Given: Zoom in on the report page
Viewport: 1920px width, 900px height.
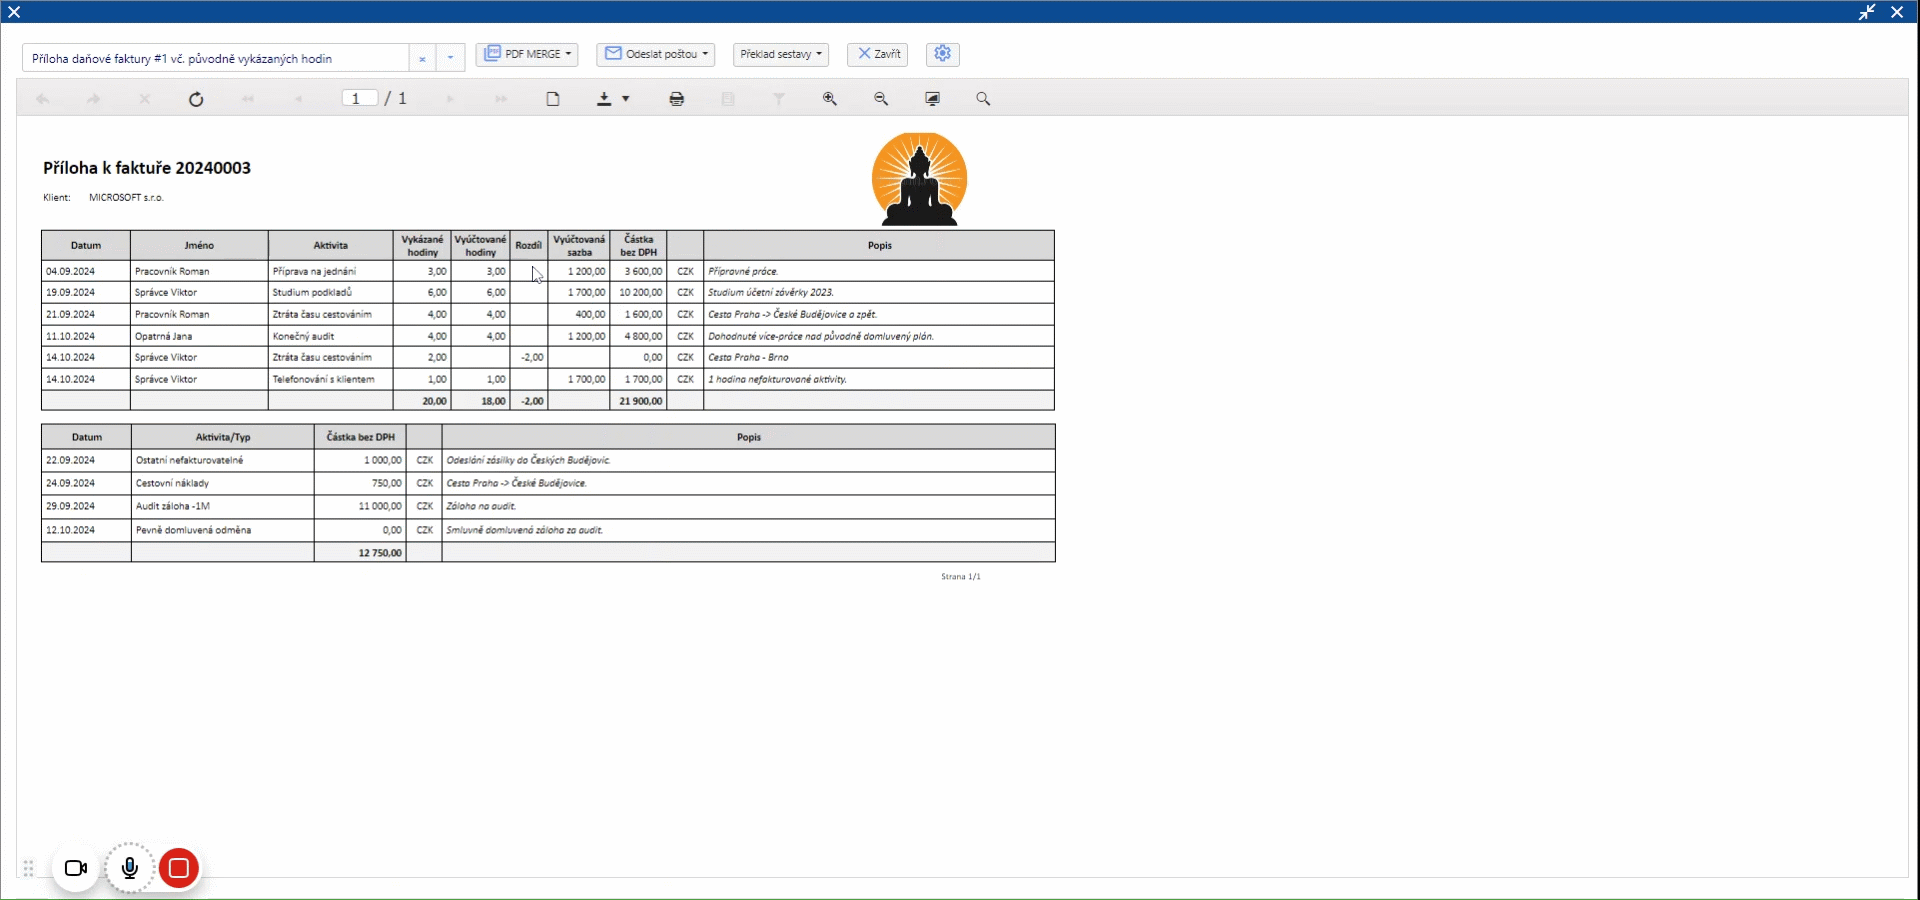Looking at the screenshot, I should point(830,99).
